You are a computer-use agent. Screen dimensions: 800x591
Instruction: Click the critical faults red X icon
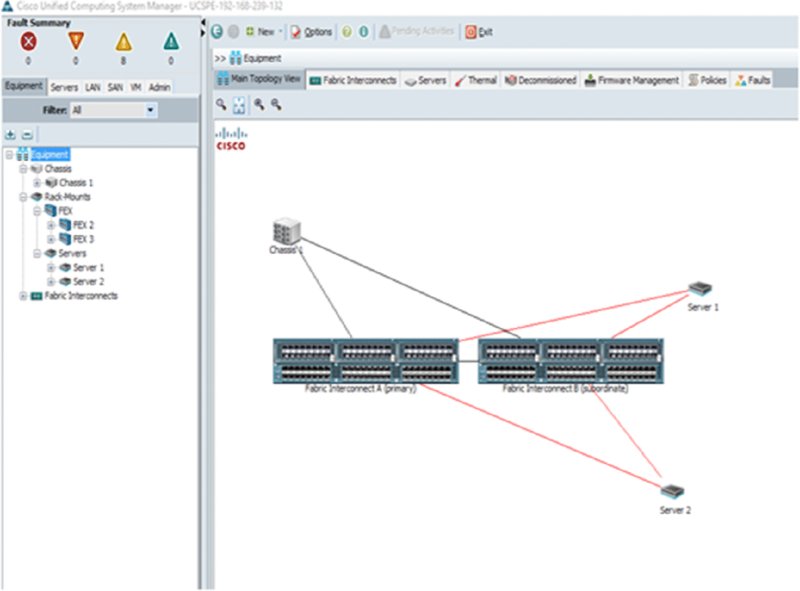(28, 42)
